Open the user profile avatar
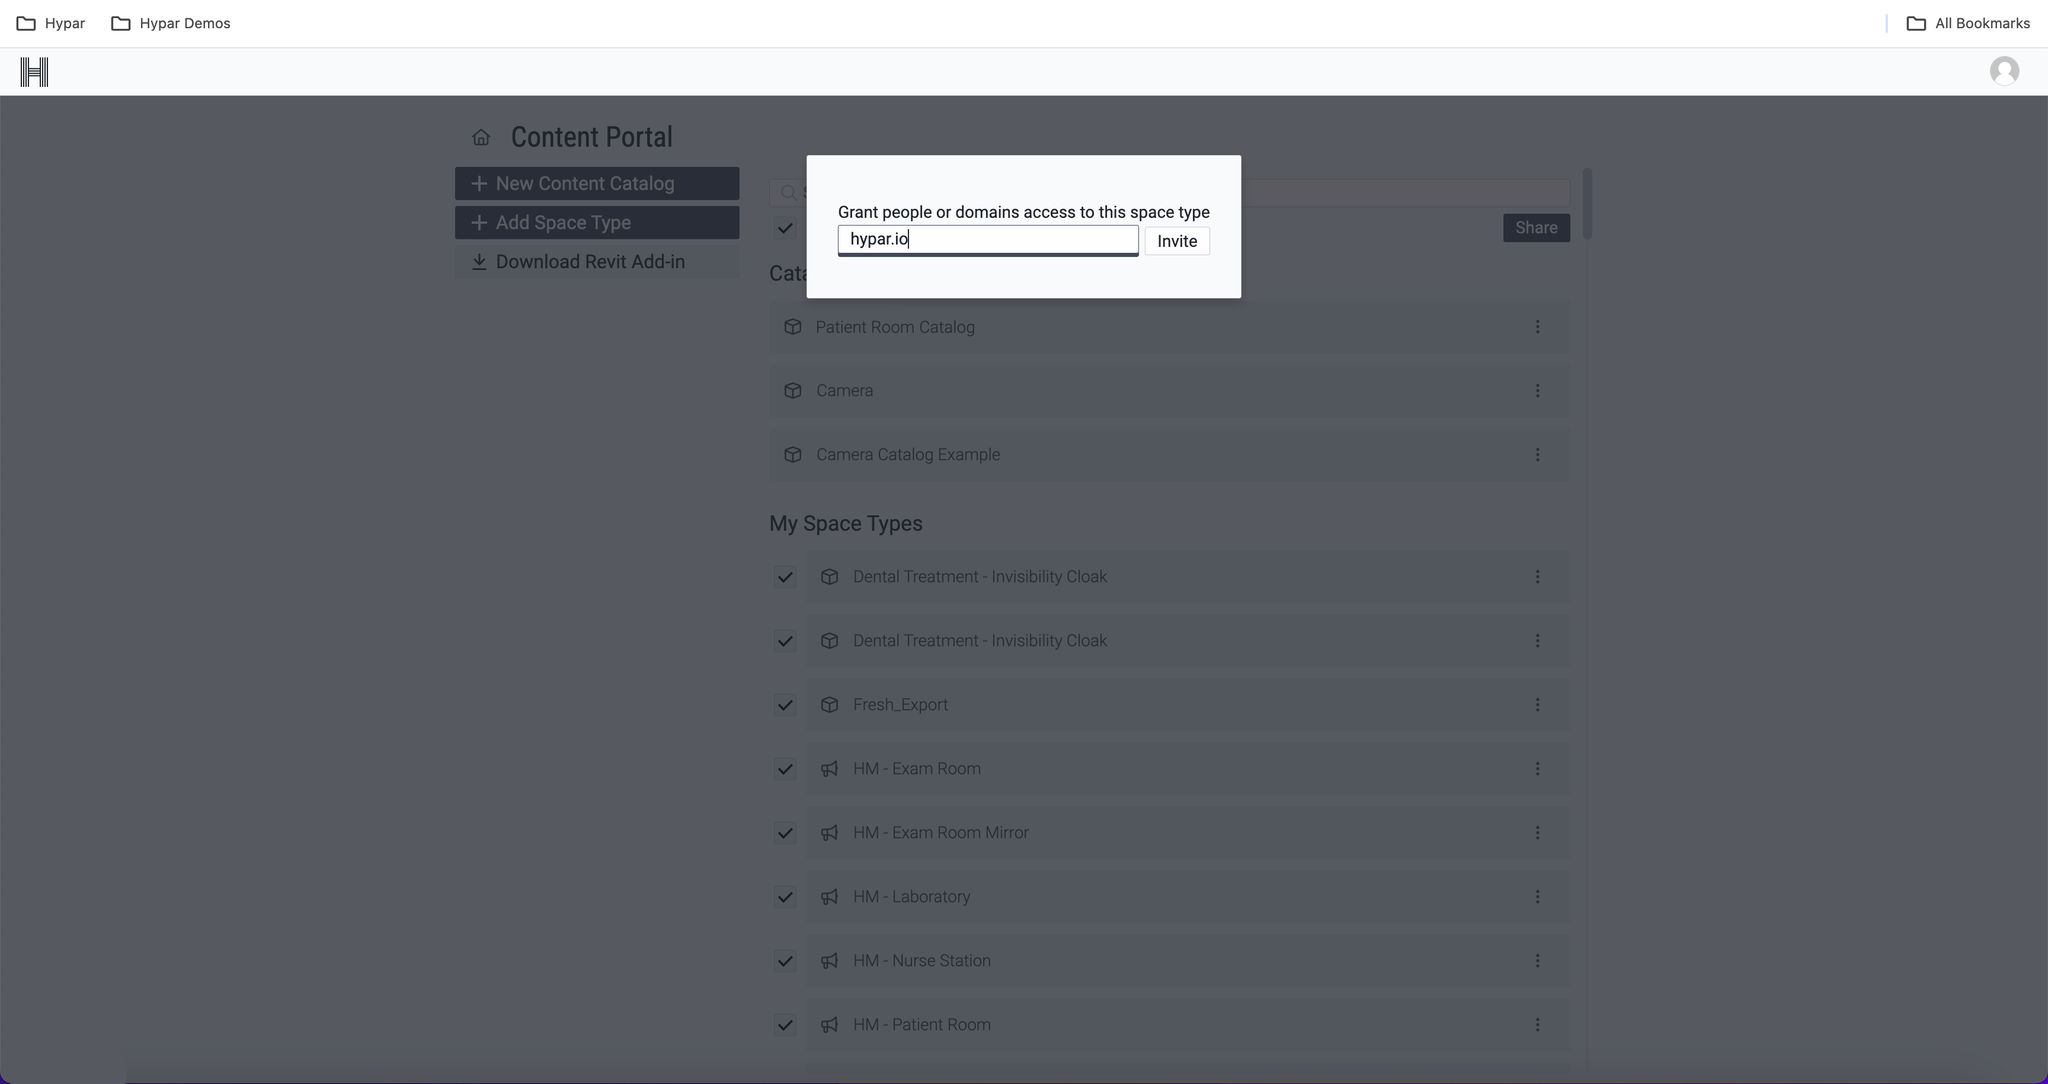Screen dimensions: 2048x1084 (2004, 71)
